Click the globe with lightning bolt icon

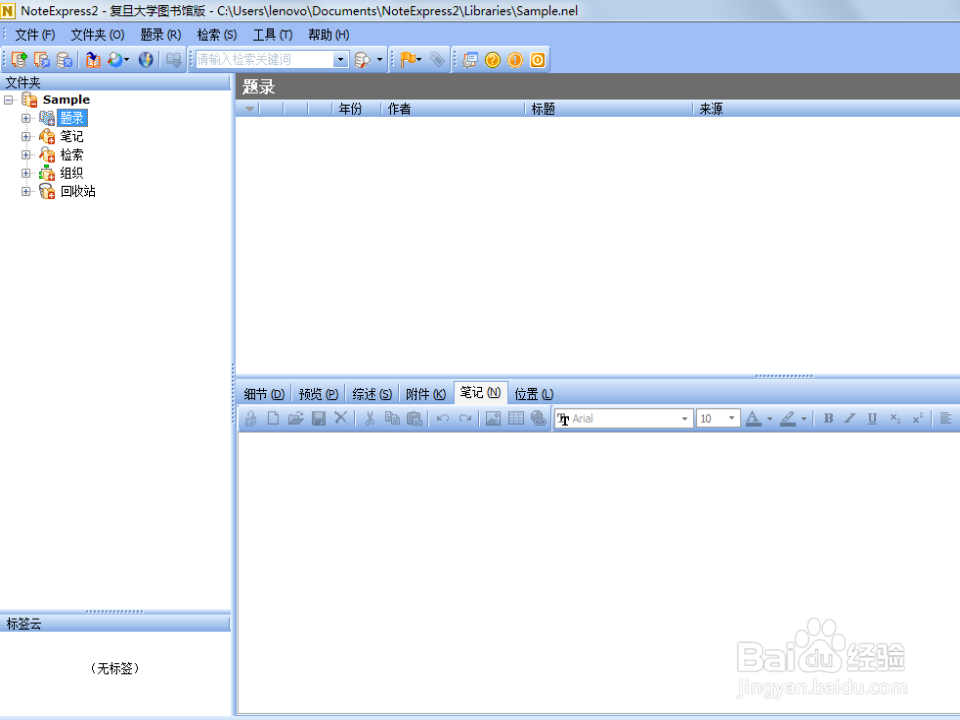point(146,59)
